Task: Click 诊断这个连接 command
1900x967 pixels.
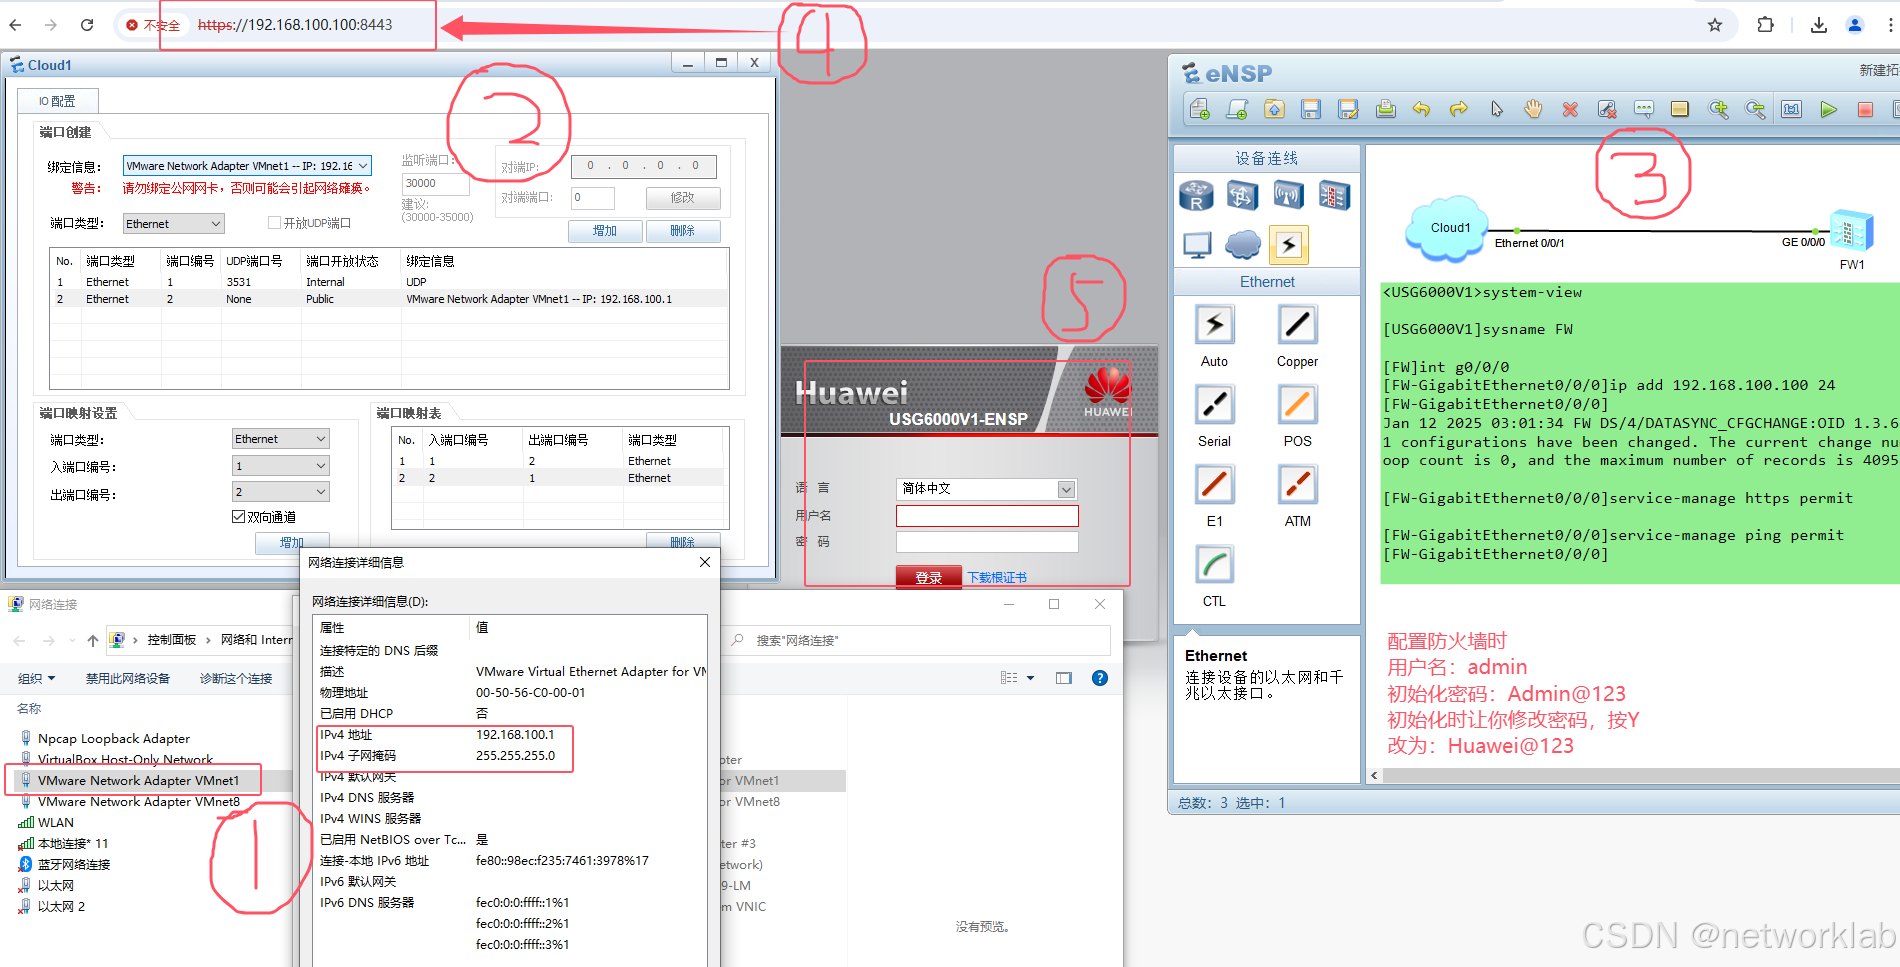Action: 236,678
